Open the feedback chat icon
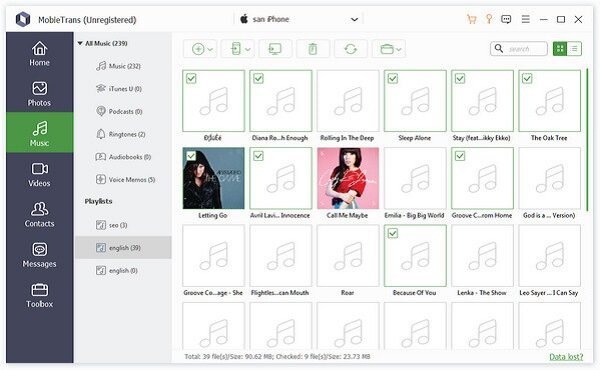 click(506, 19)
